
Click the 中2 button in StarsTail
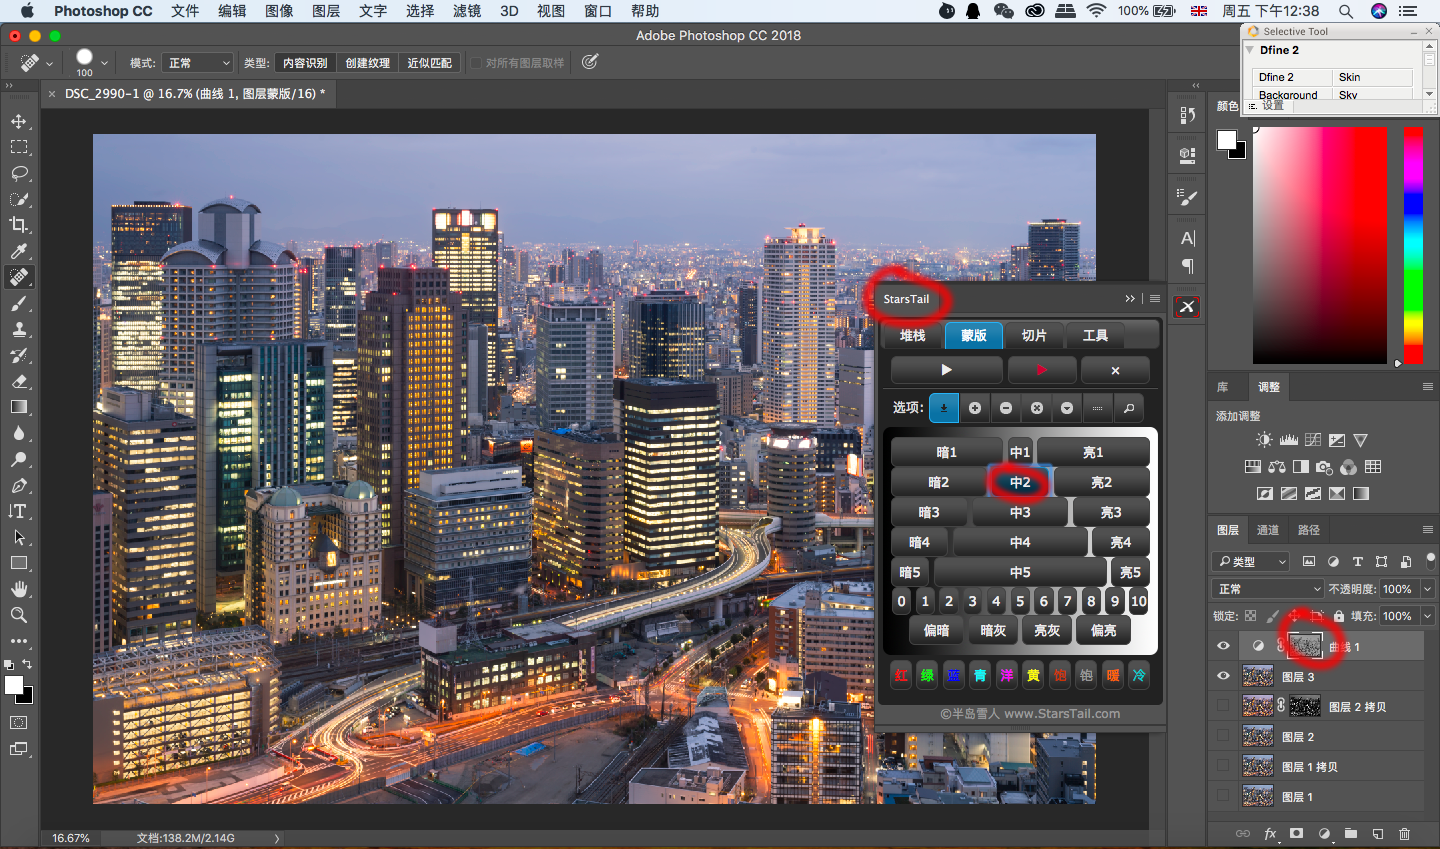(x=1019, y=482)
